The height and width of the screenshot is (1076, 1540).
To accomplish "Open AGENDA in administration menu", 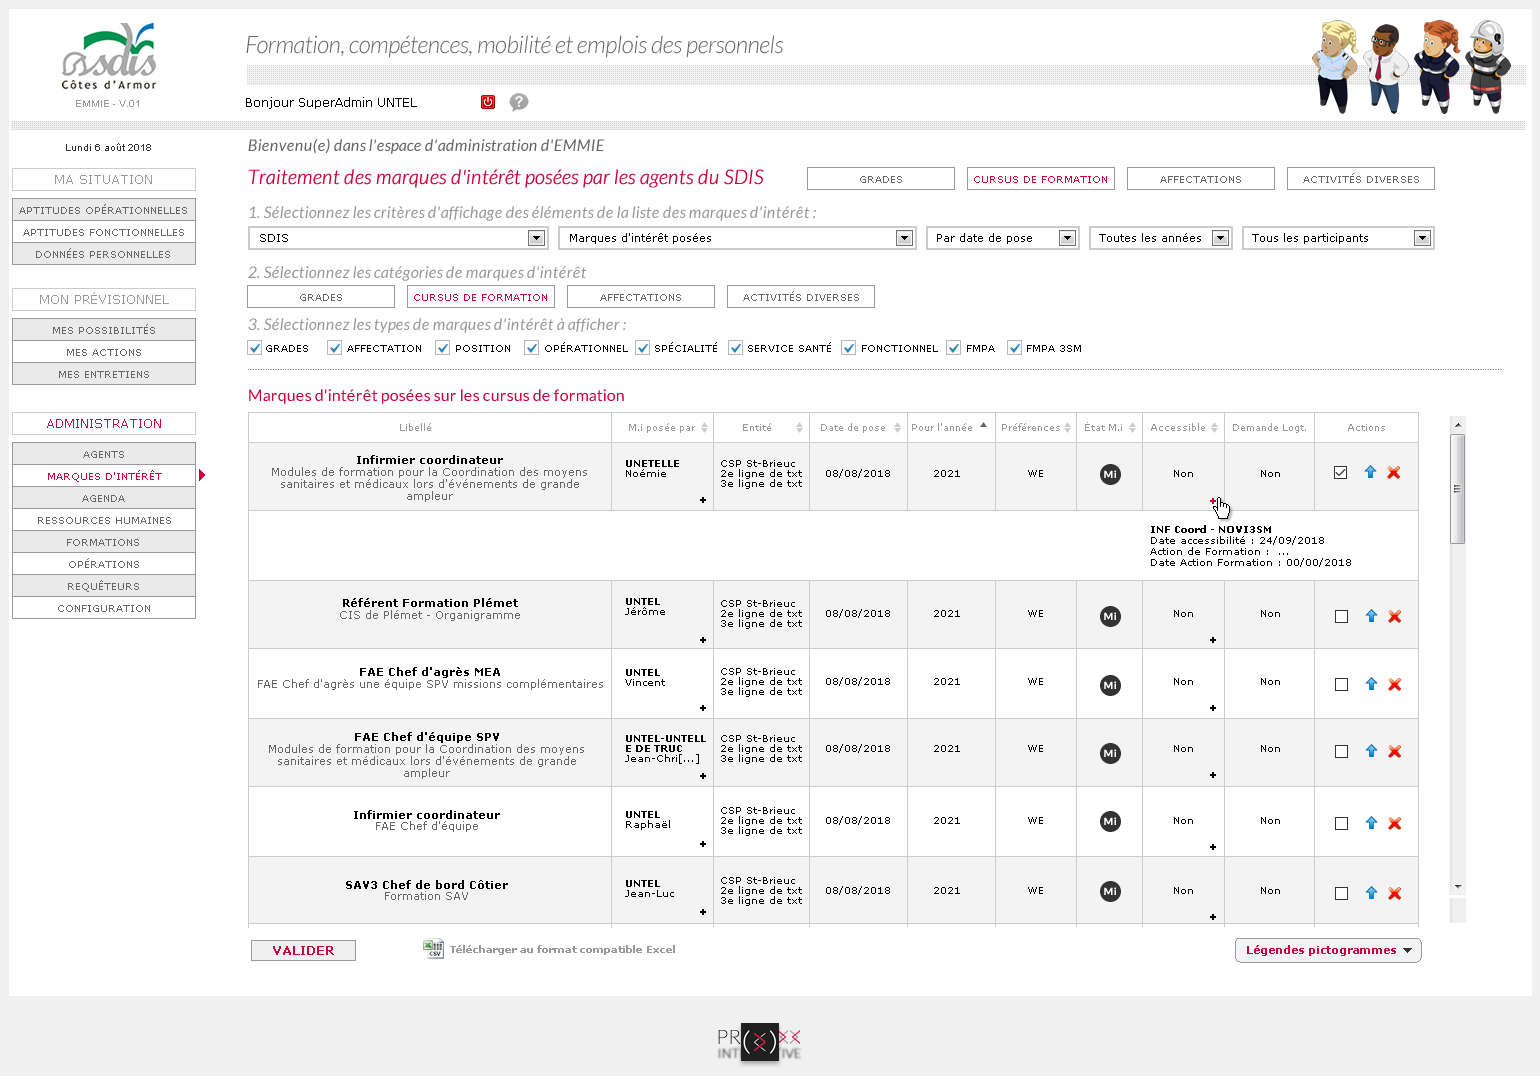I will [x=104, y=498].
